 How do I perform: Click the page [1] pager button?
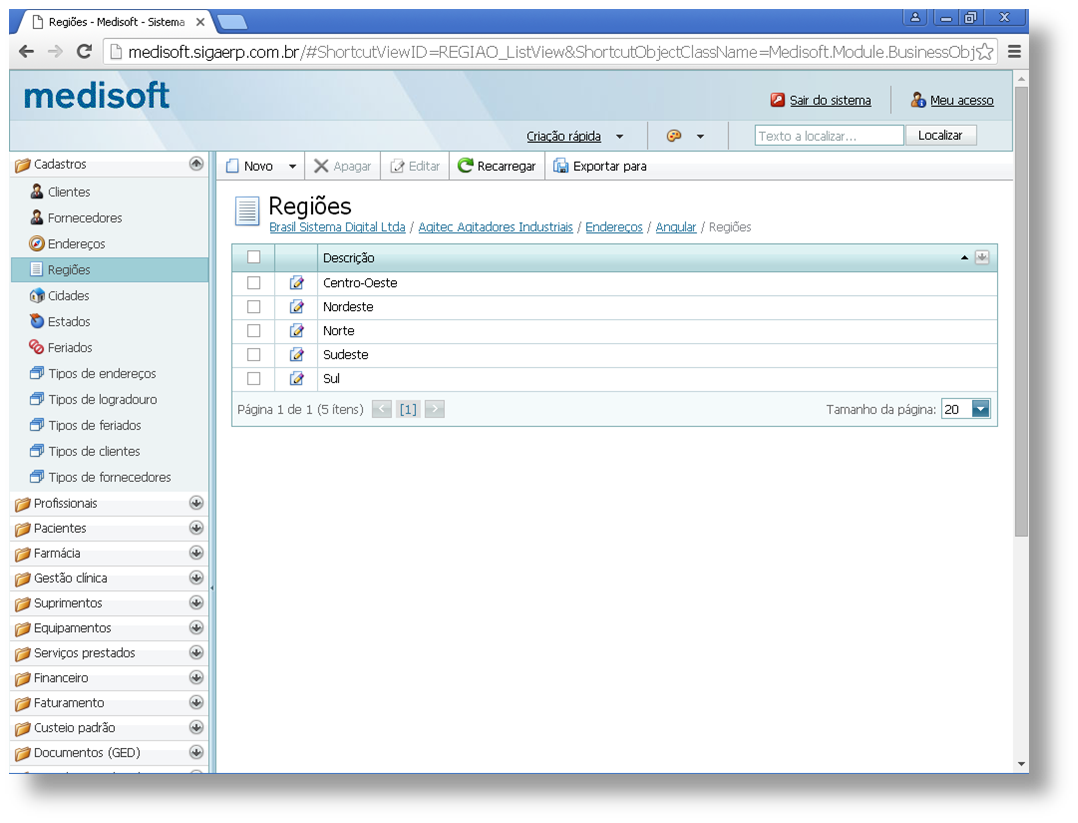408,409
